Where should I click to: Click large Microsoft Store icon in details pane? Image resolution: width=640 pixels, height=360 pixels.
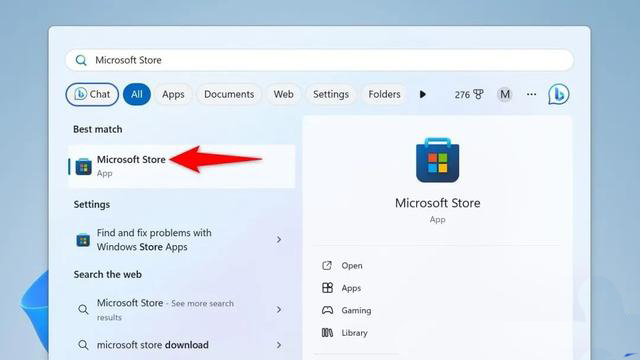click(x=438, y=160)
